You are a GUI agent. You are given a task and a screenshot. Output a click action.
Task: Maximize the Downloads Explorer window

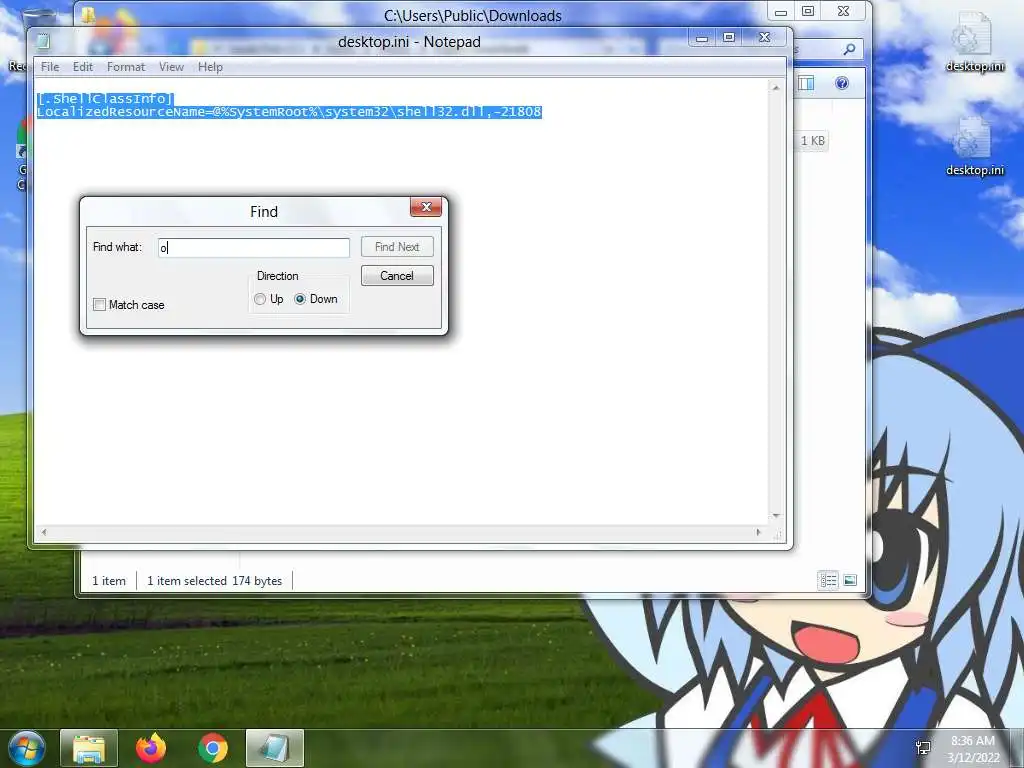pyautogui.click(x=808, y=12)
